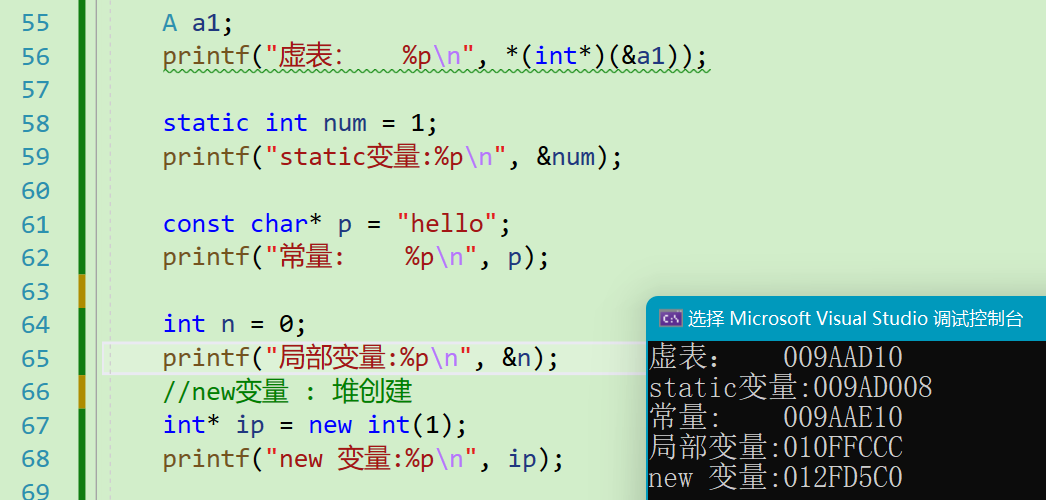Click line number 56 in the gutter
1046x500 pixels.
(35, 57)
